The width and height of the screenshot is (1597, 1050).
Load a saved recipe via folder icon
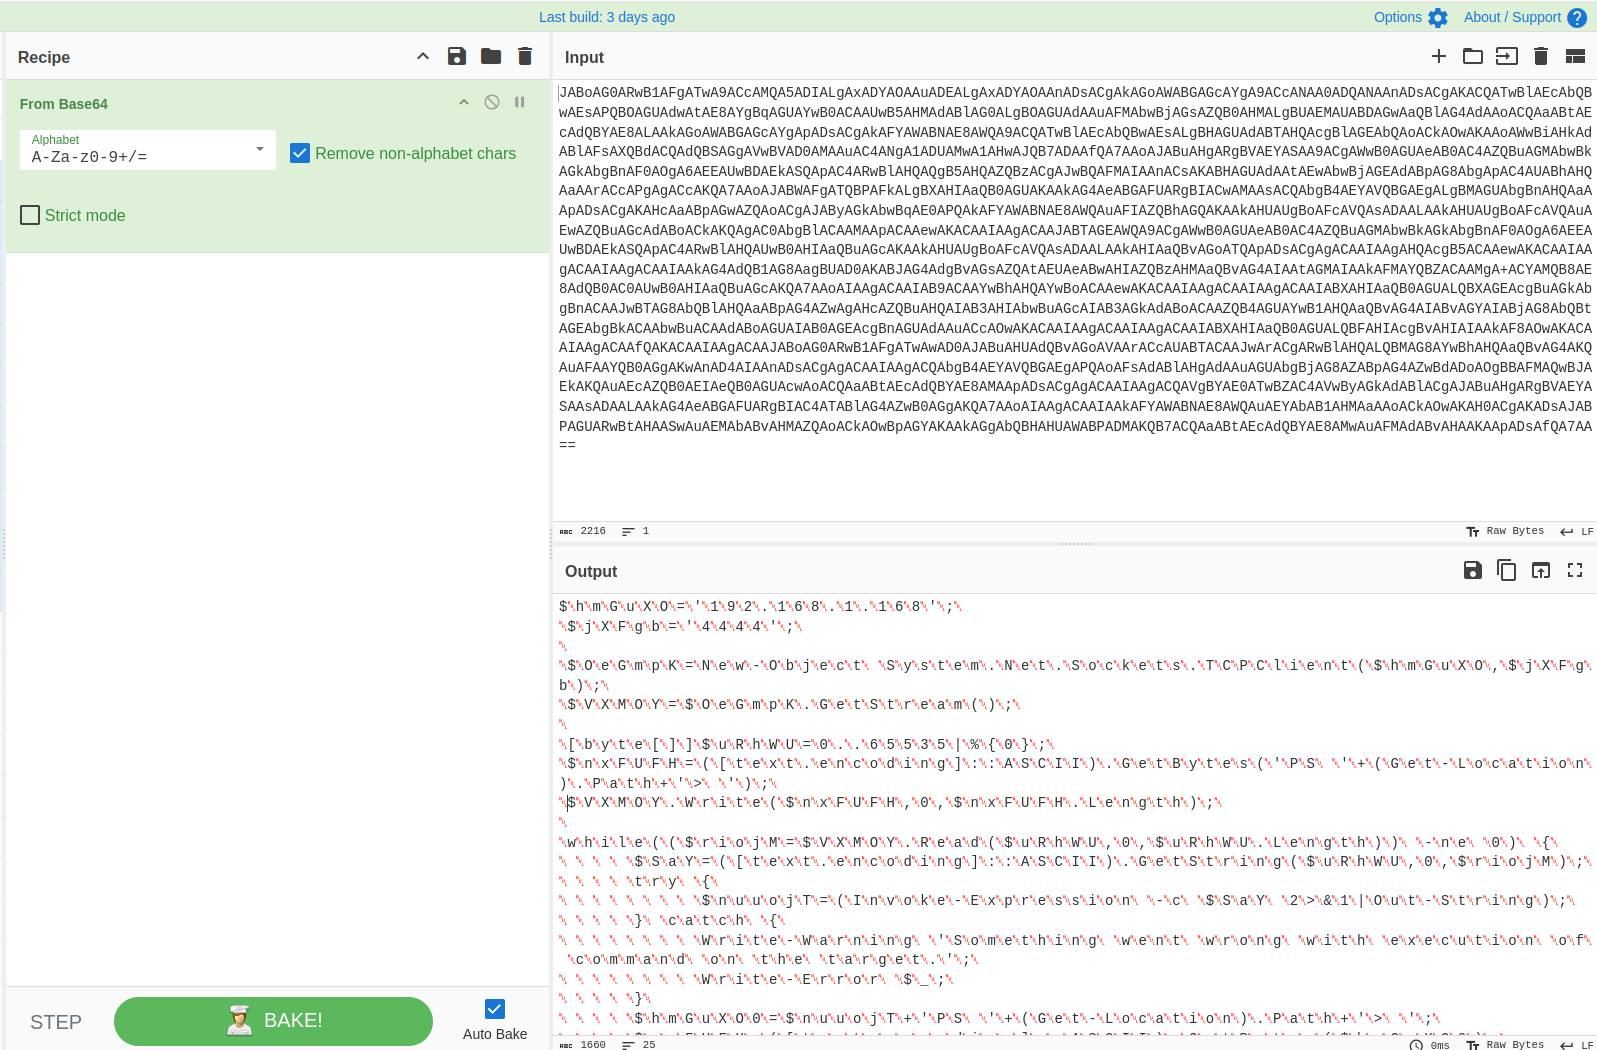point(491,56)
